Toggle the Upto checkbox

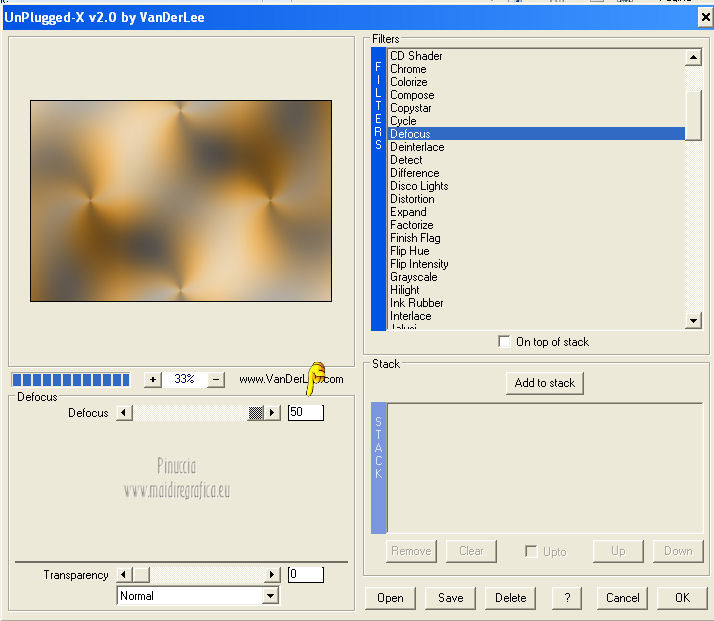531,551
